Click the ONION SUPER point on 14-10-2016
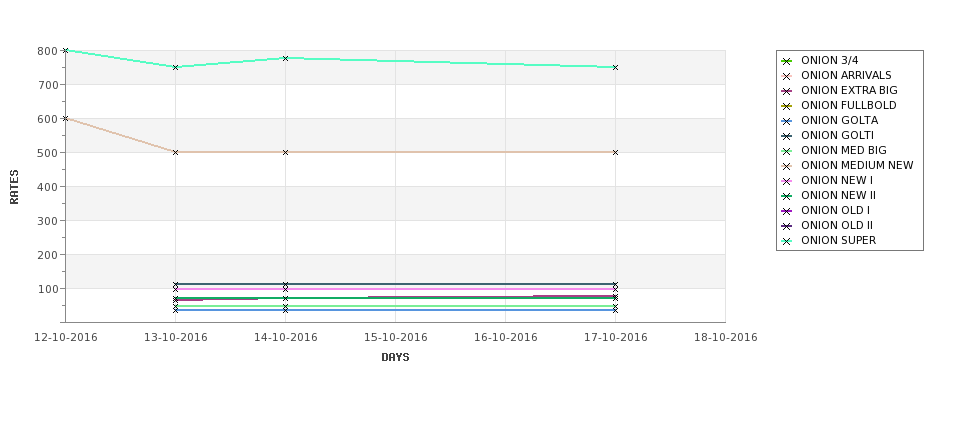 point(285,58)
